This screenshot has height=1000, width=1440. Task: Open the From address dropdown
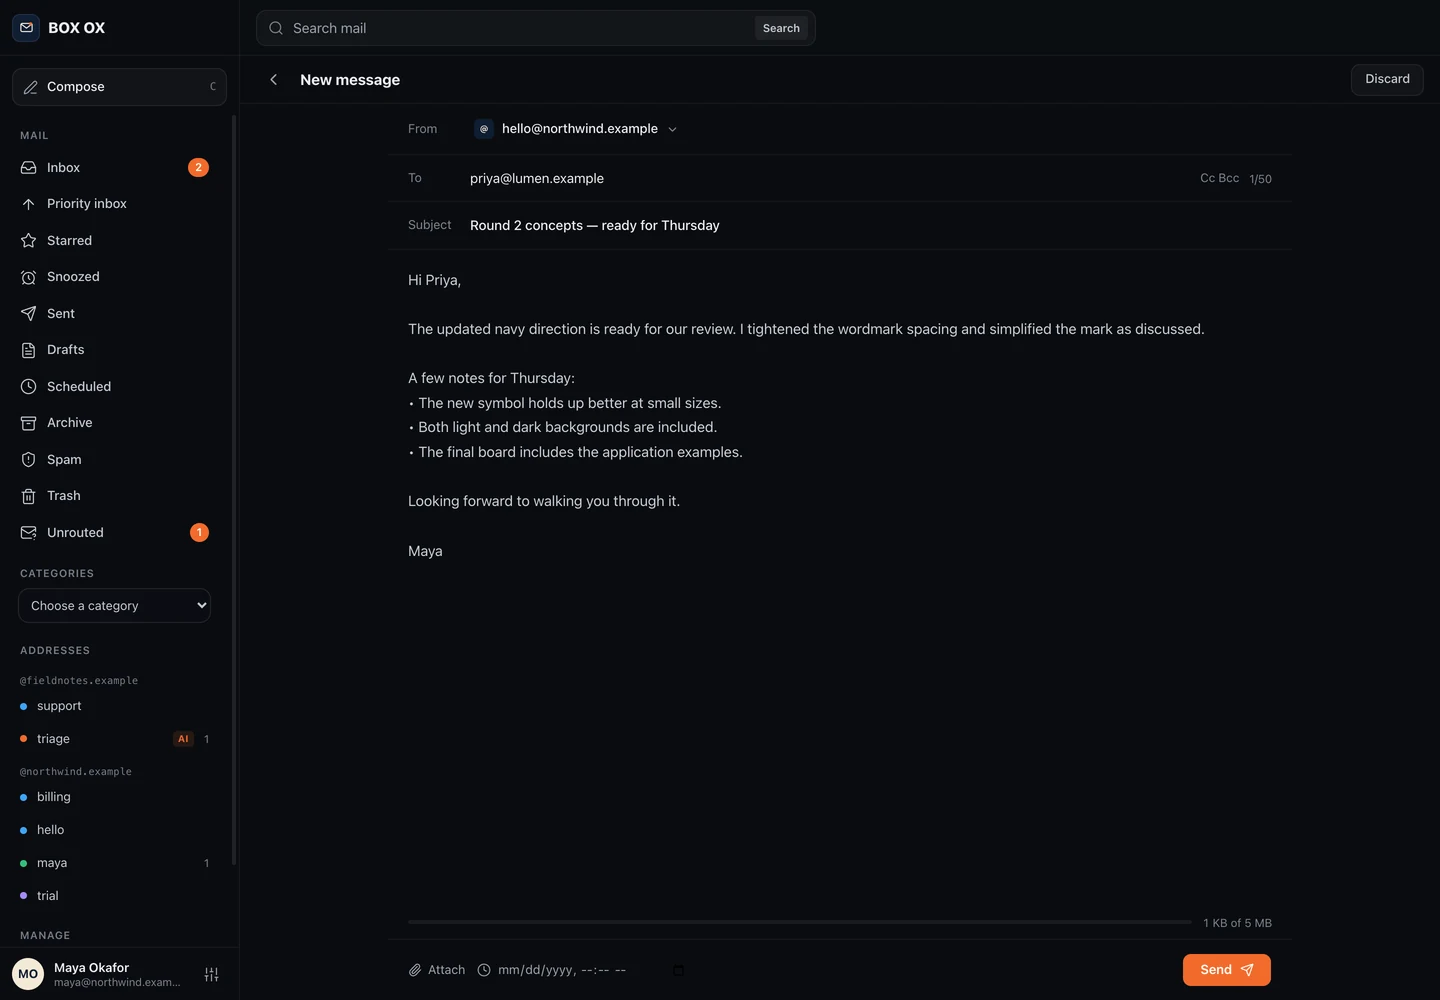coord(577,129)
